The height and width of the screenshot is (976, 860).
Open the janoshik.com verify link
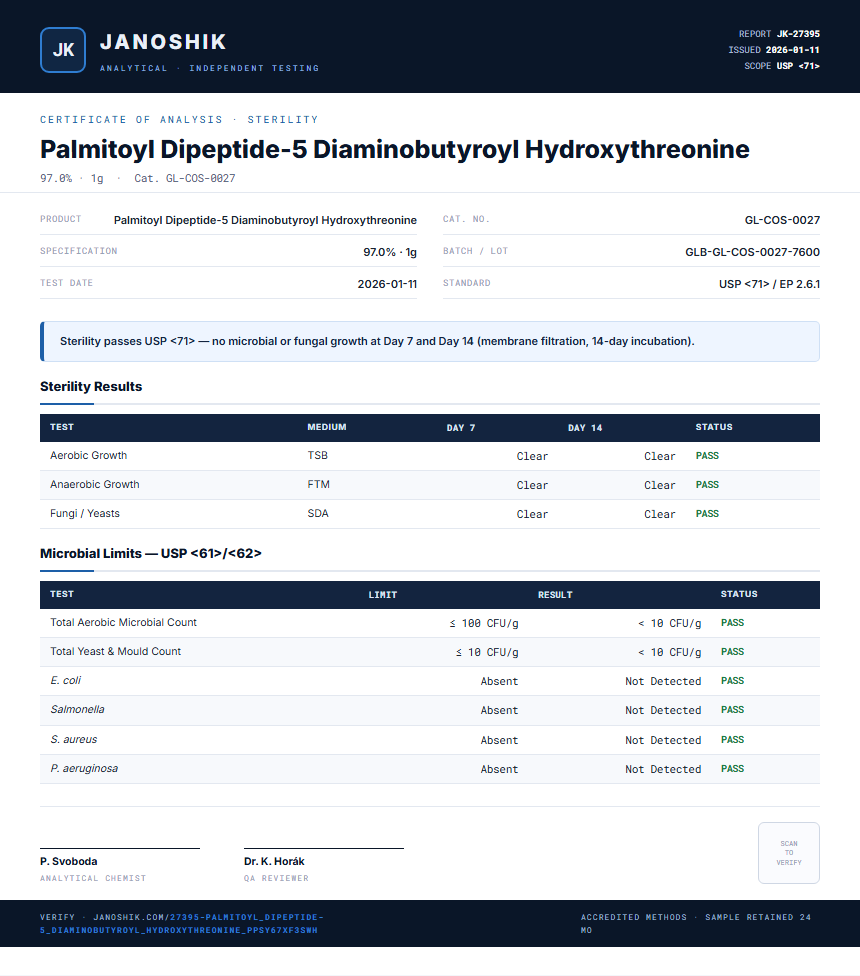point(182,924)
